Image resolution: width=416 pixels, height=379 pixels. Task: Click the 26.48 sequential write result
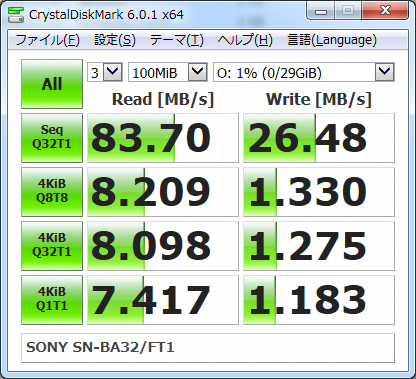tap(319, 138)
